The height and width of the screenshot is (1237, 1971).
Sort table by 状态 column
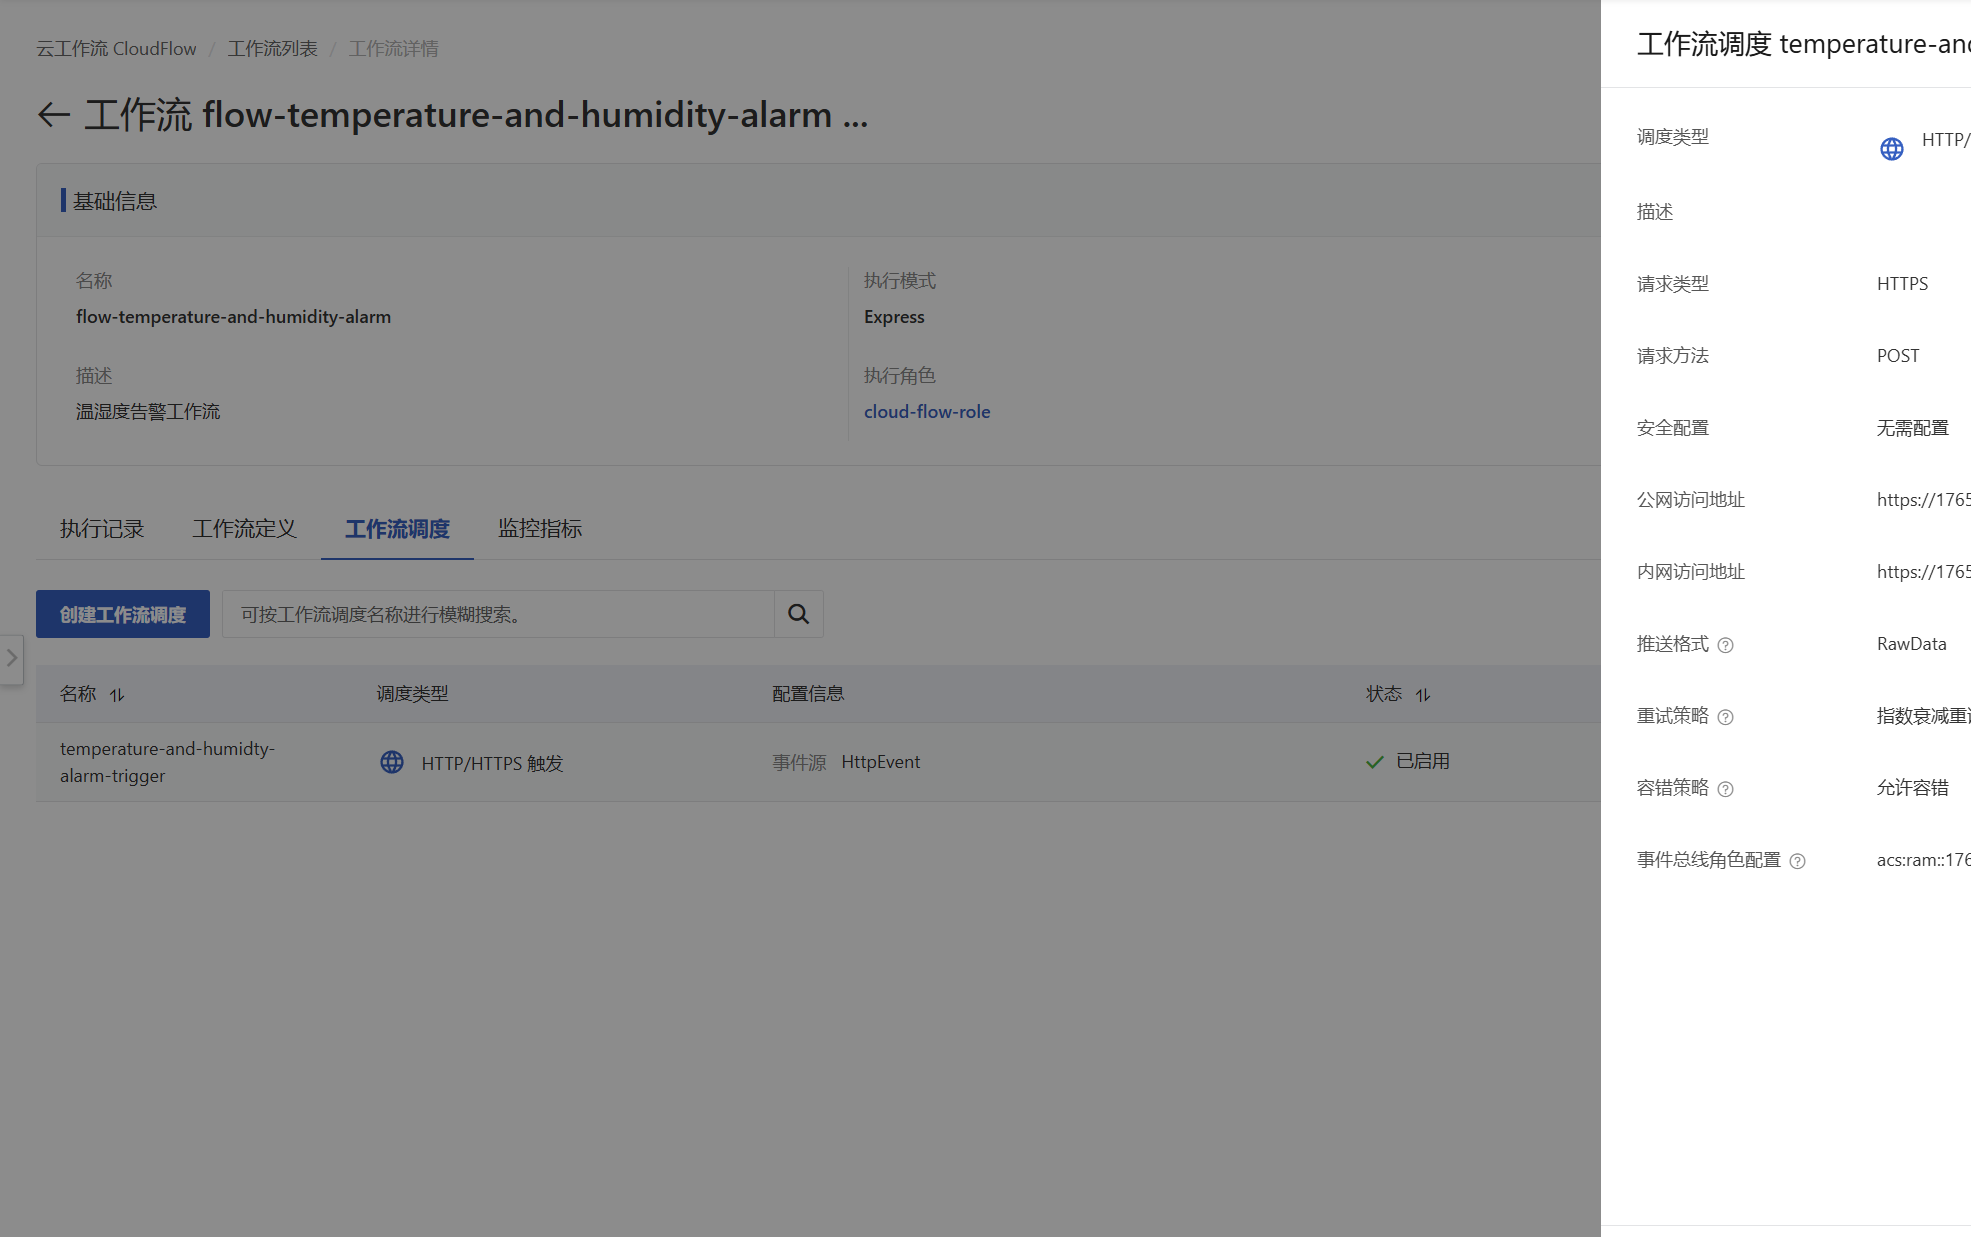tap(1423, 694)
